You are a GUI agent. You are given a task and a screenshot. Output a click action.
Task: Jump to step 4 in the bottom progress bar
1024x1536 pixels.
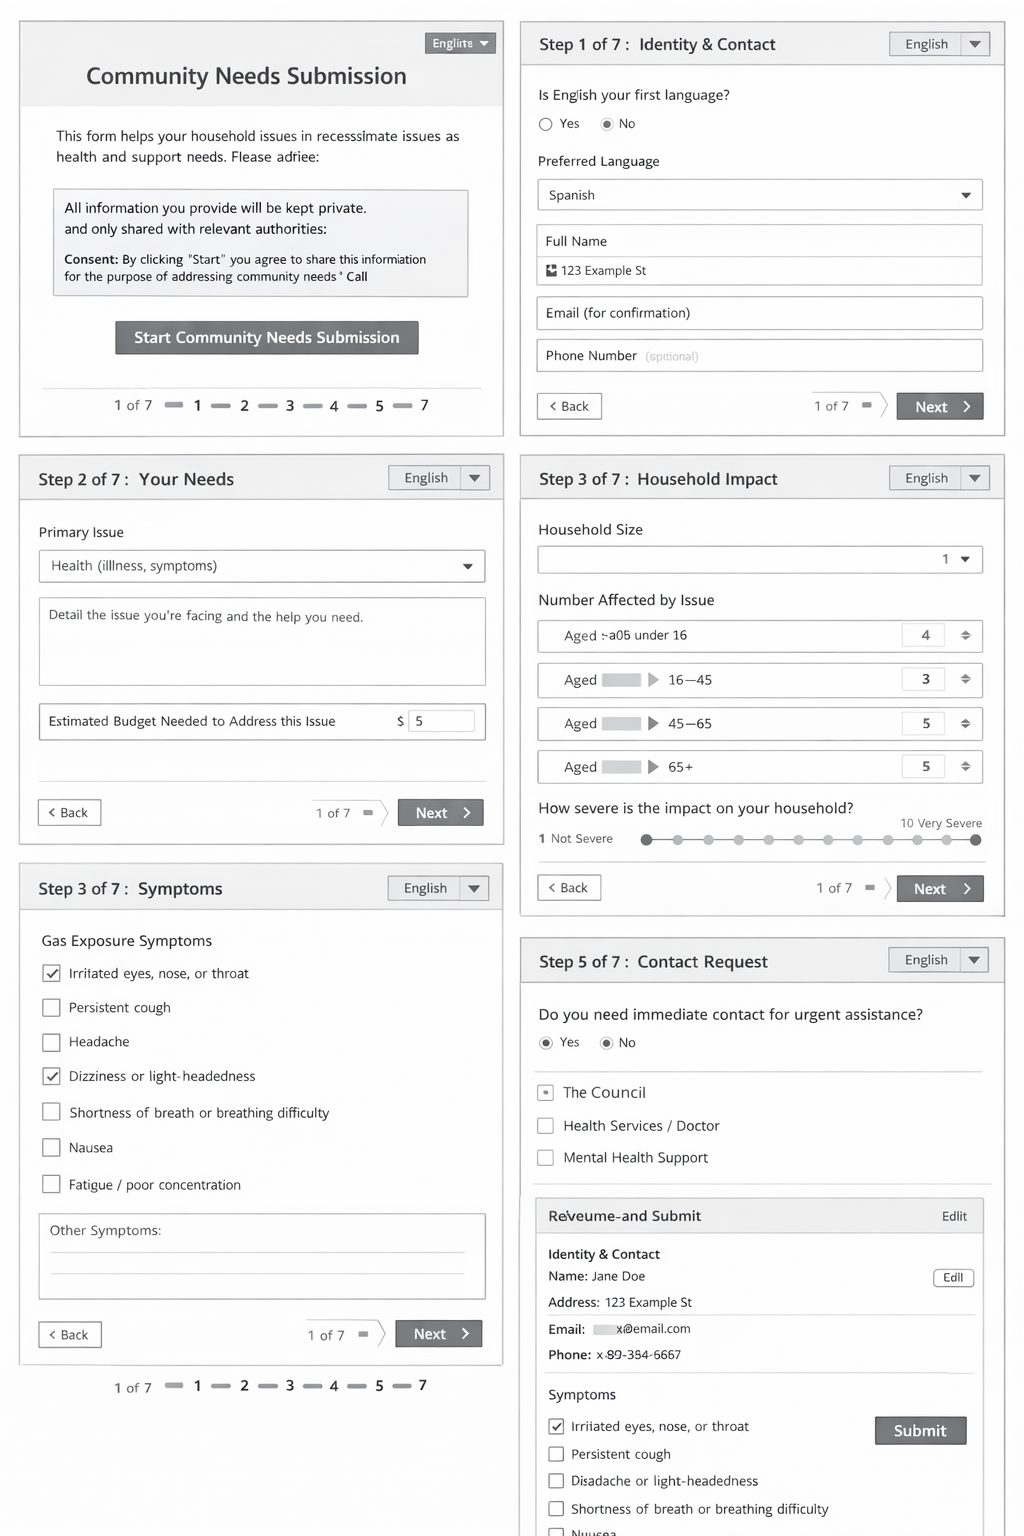click(x=334, y=1386)
